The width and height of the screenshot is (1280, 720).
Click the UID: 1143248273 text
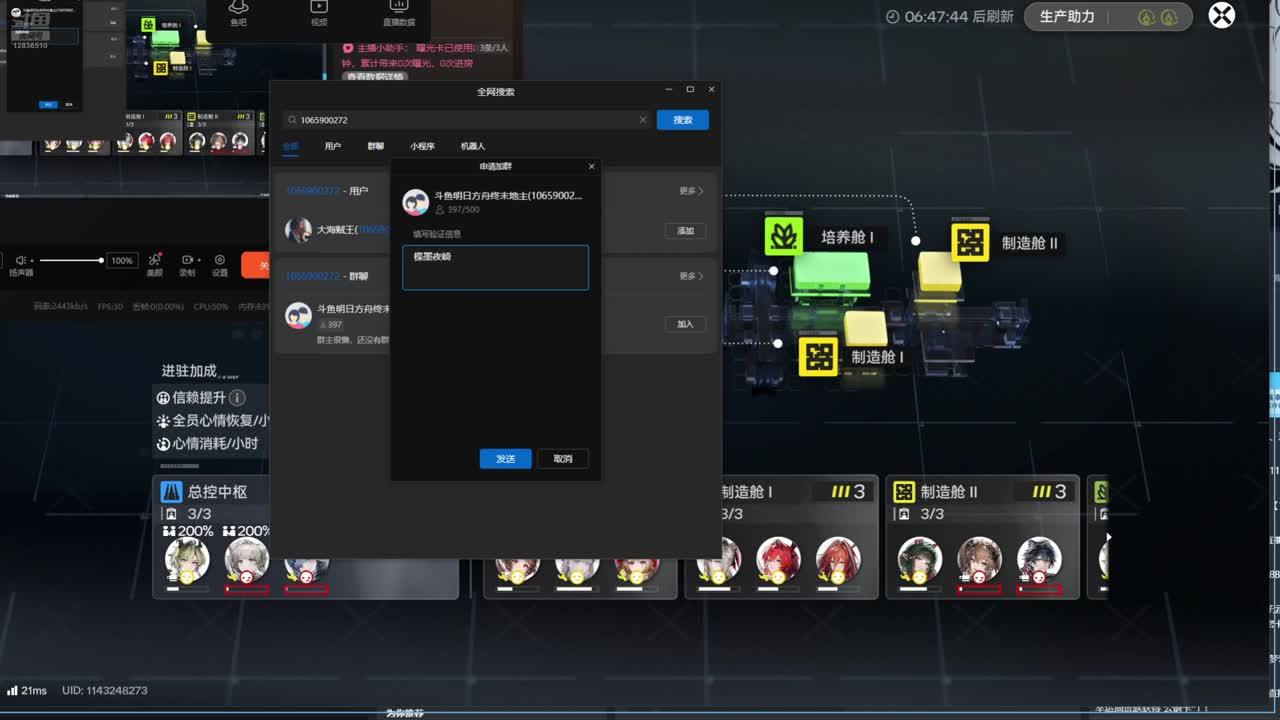click(104, 691)
